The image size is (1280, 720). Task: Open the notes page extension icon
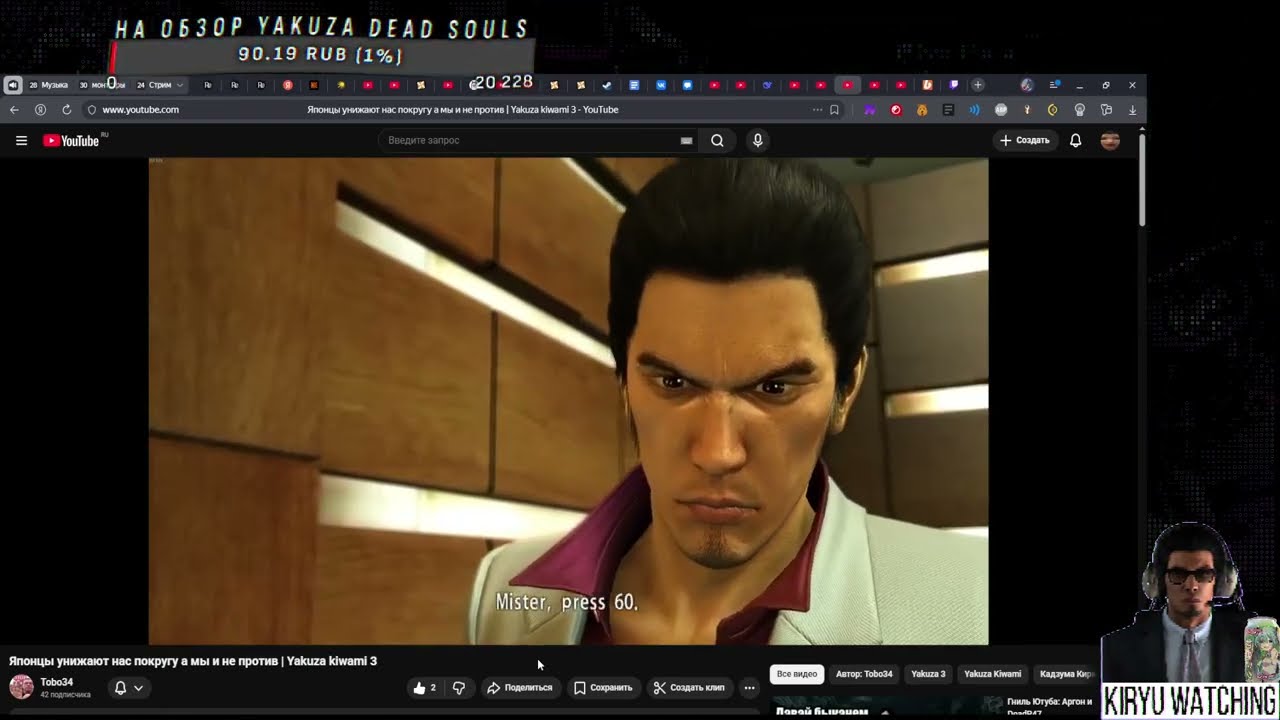[948, 110]
